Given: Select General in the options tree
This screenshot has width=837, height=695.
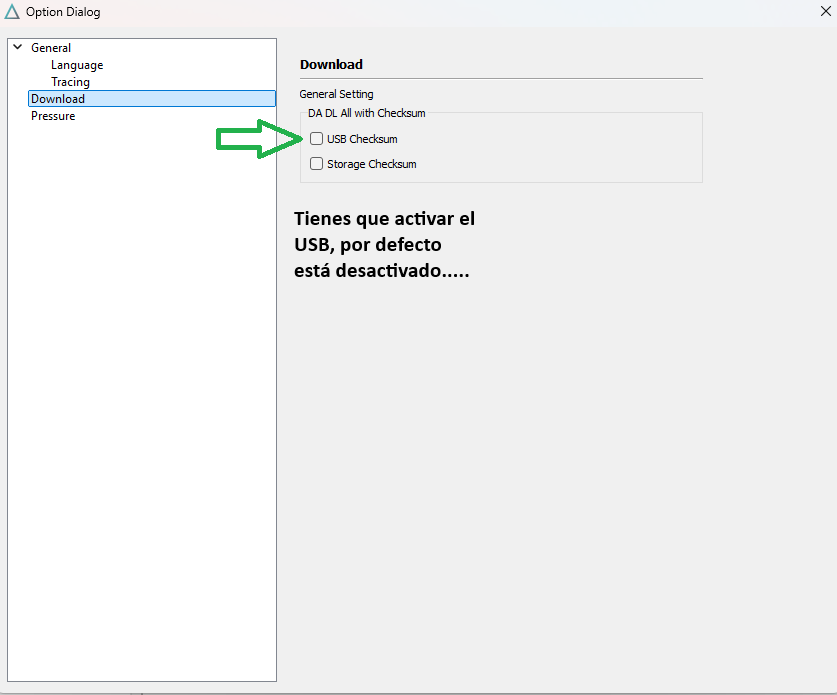Looking at the screenshot, I should 51,48.
